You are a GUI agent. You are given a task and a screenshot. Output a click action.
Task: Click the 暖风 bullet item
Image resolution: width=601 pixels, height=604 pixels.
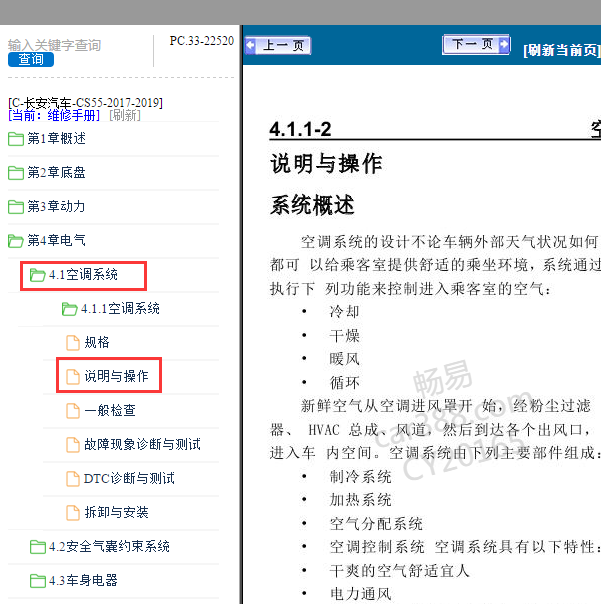(344, 359)
